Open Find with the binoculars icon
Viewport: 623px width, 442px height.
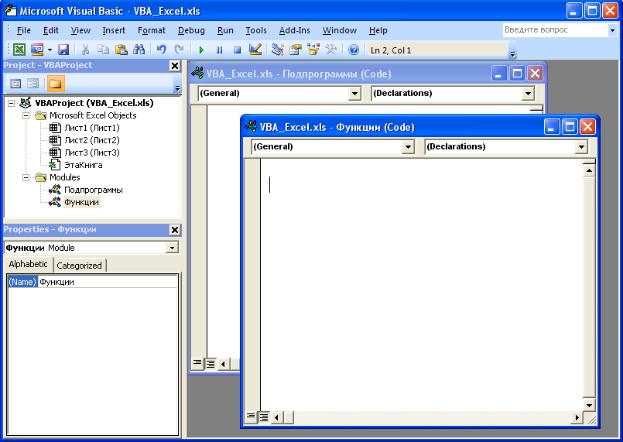pyautogui.click(x=139, y=50)
